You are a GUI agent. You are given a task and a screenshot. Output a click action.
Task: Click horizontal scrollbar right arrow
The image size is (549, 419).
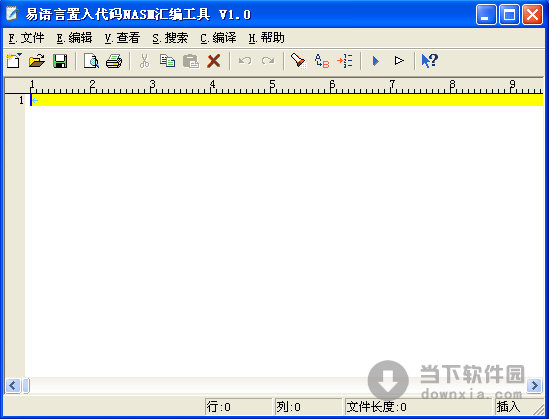pos(534,386)
